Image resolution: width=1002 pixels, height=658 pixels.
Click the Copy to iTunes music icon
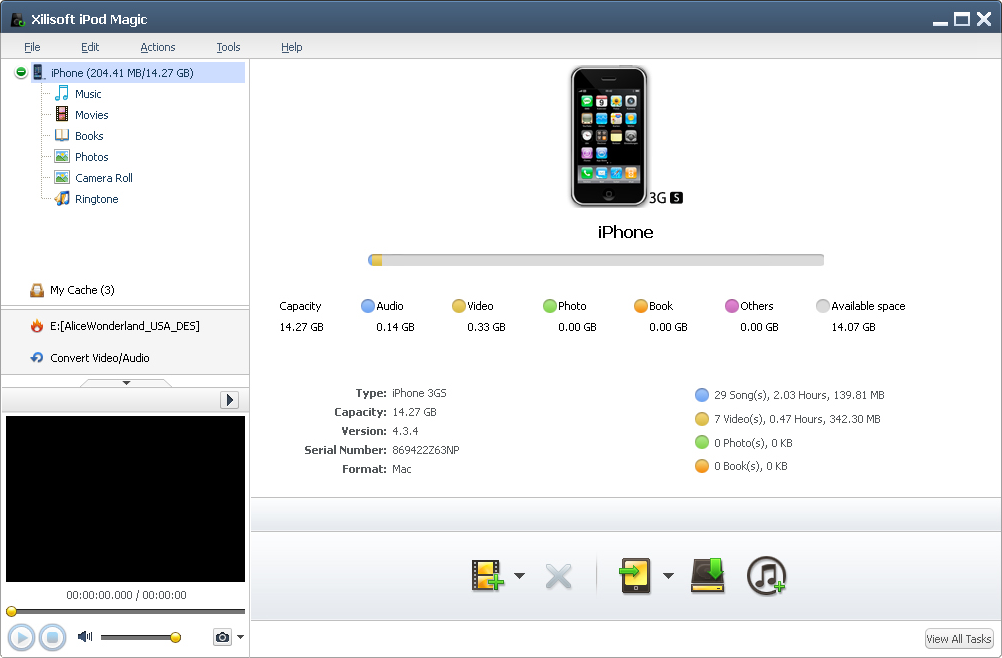pyautogui.click(x=766, y=576)
